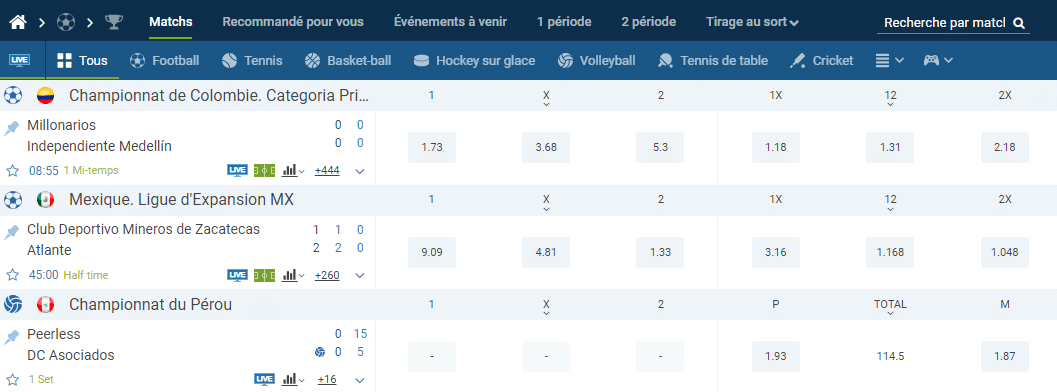Viewport: 1057px width, 392px height.
Task: Pin the Club Deportivo Mineros match
Action: point(11,232)
